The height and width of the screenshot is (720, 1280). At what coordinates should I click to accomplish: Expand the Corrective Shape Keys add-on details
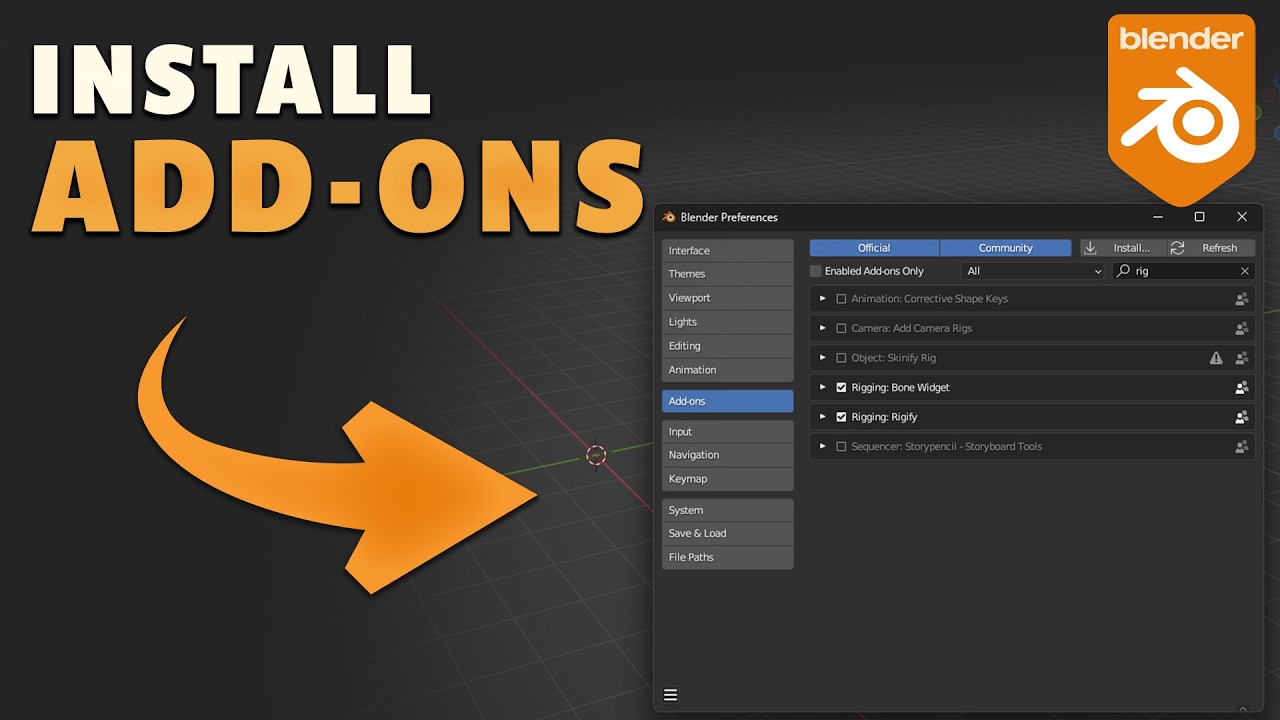point(823,299)
